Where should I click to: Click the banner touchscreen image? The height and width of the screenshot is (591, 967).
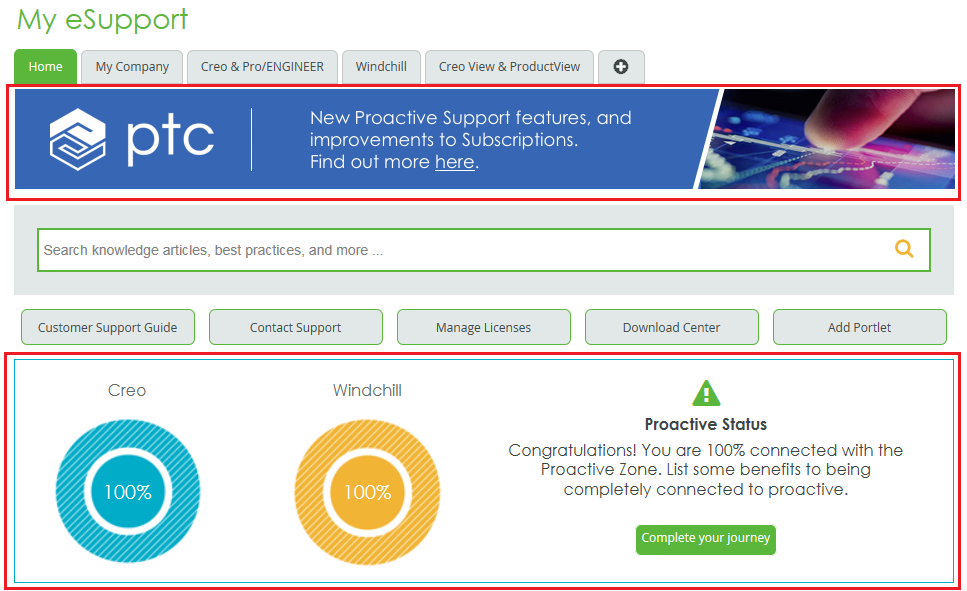pos(826,139)
